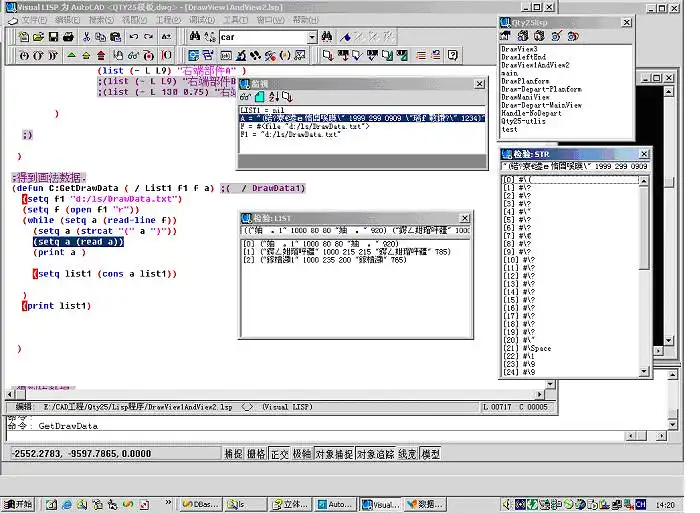This screenshot has width=700, height=513.
Task: Paste with the clipboard toolbar icon
Action: (x=116, y=37)
